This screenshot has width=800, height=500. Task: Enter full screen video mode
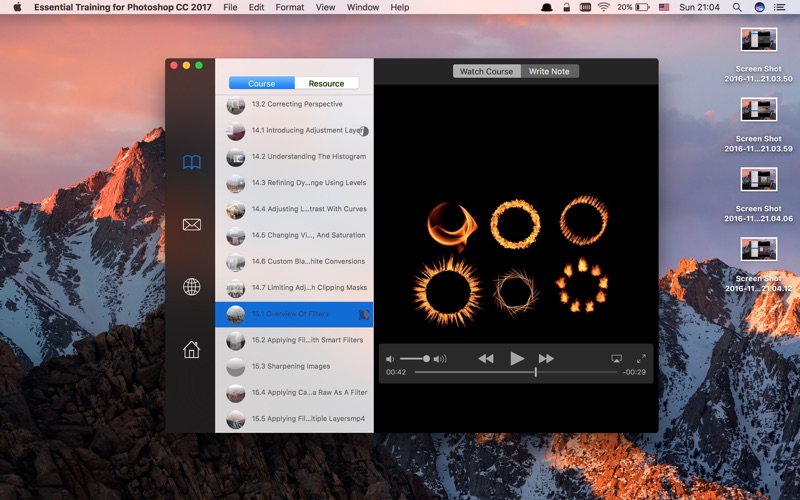click(x=641, y=359)
